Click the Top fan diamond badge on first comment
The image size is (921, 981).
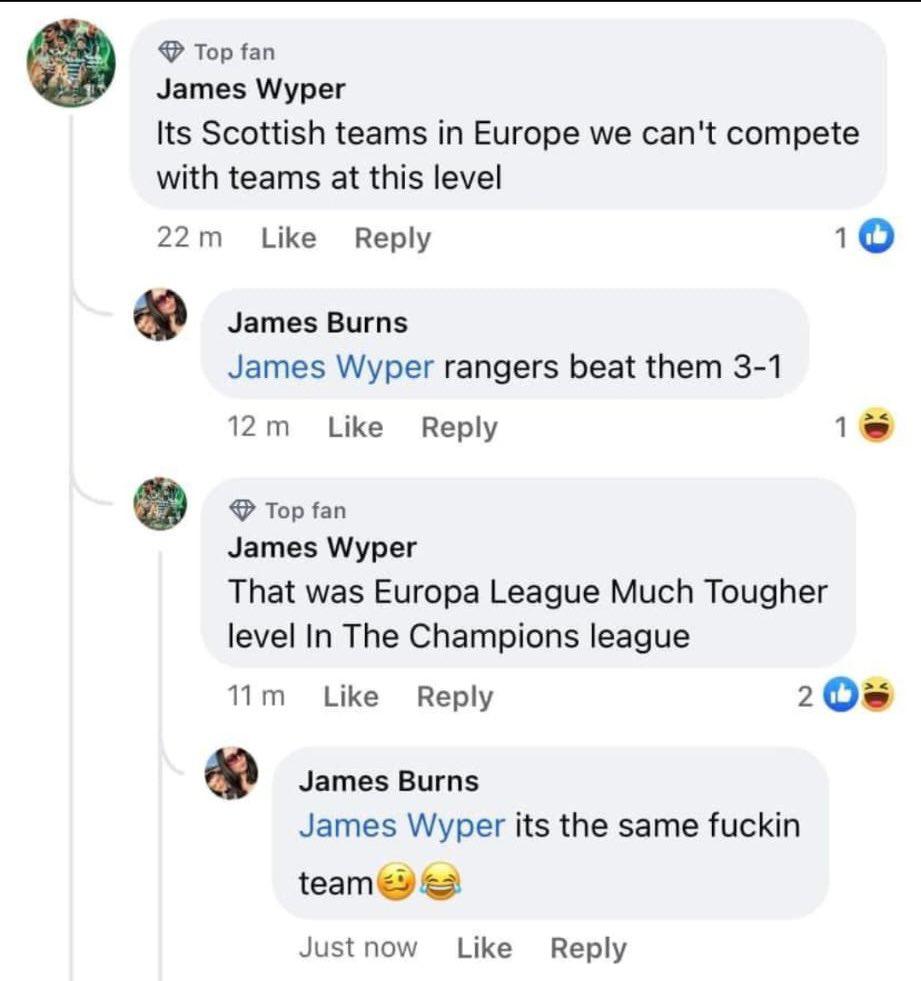click(171, 52)
